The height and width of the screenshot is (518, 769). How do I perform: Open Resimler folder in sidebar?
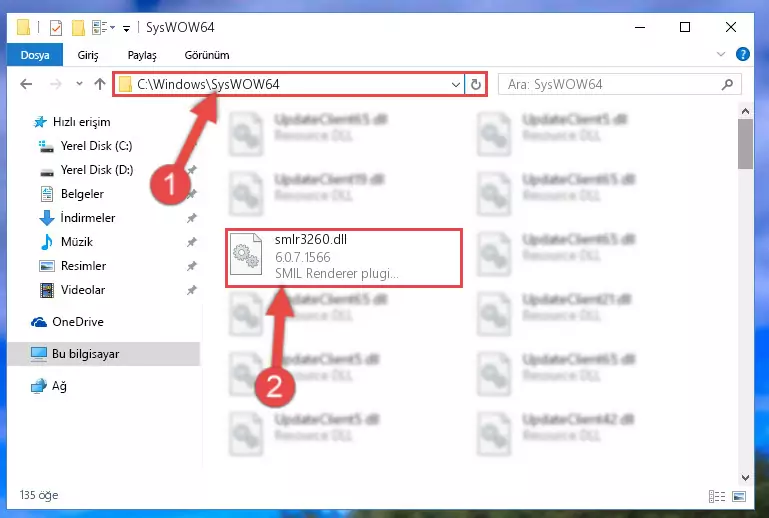pyautogui.click(x=83, y=266)
